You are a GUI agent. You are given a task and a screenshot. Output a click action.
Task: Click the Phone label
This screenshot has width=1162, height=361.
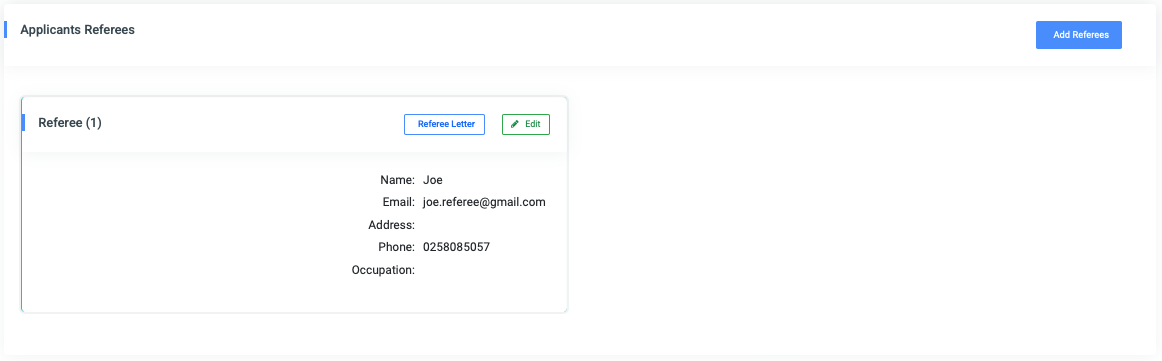click(396, 247)
